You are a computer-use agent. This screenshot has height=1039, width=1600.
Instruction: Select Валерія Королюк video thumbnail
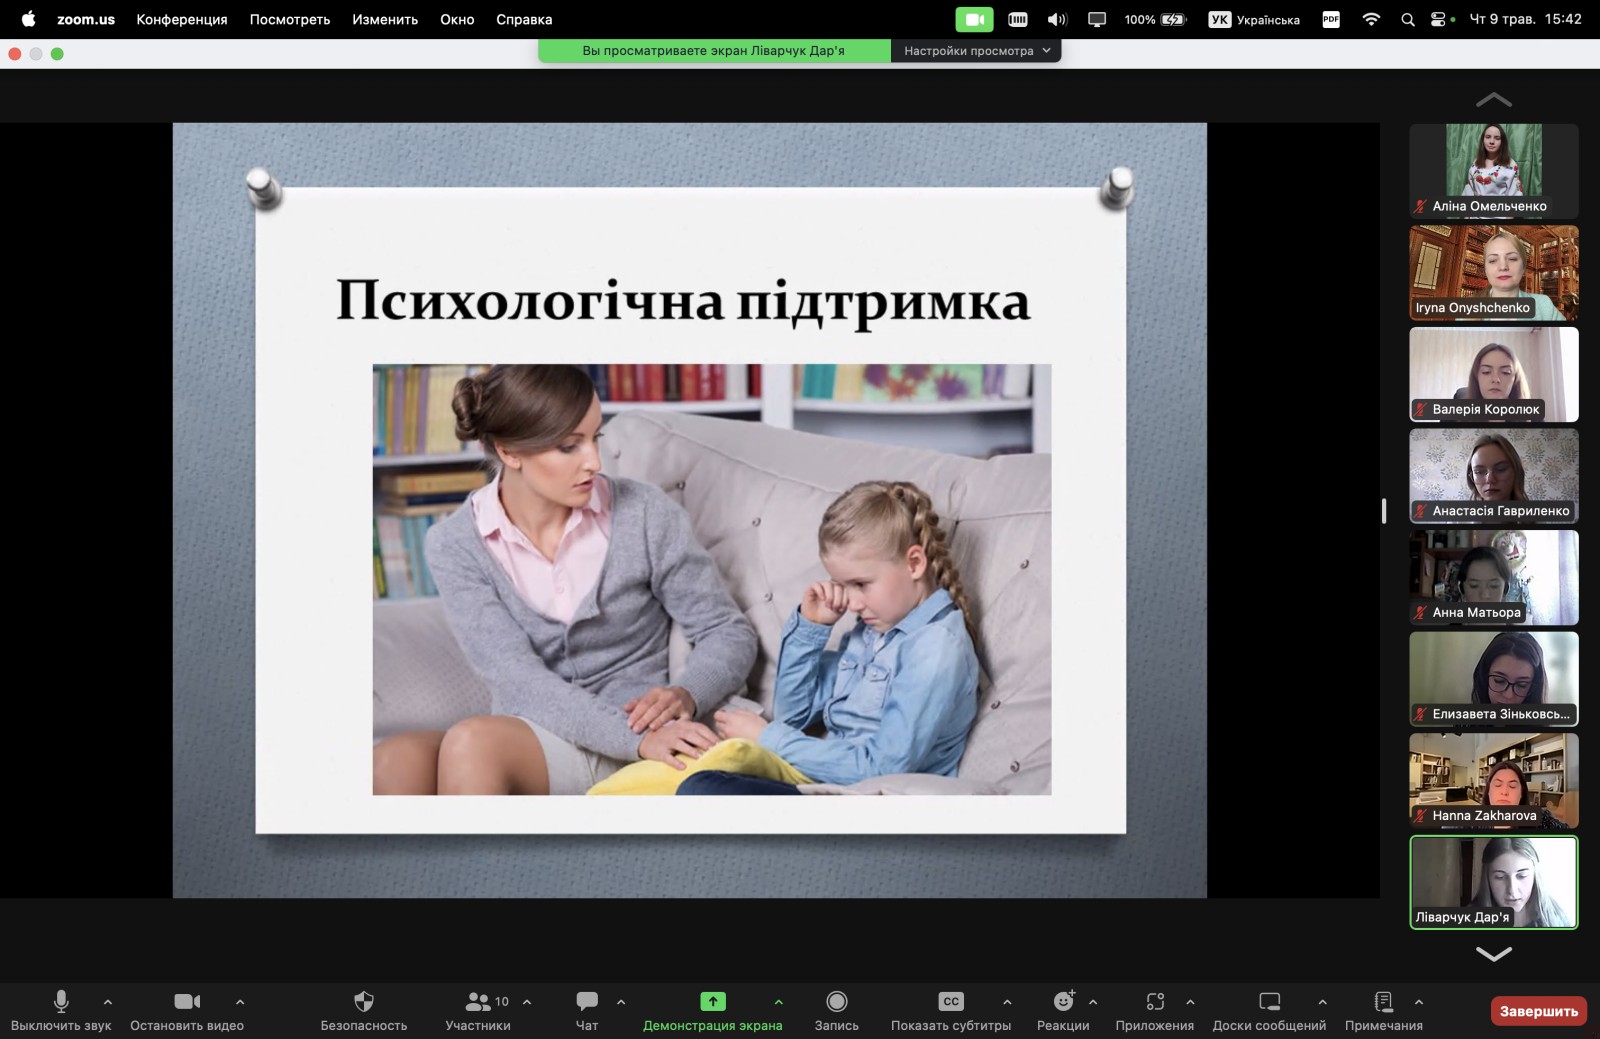point(1494,374)
